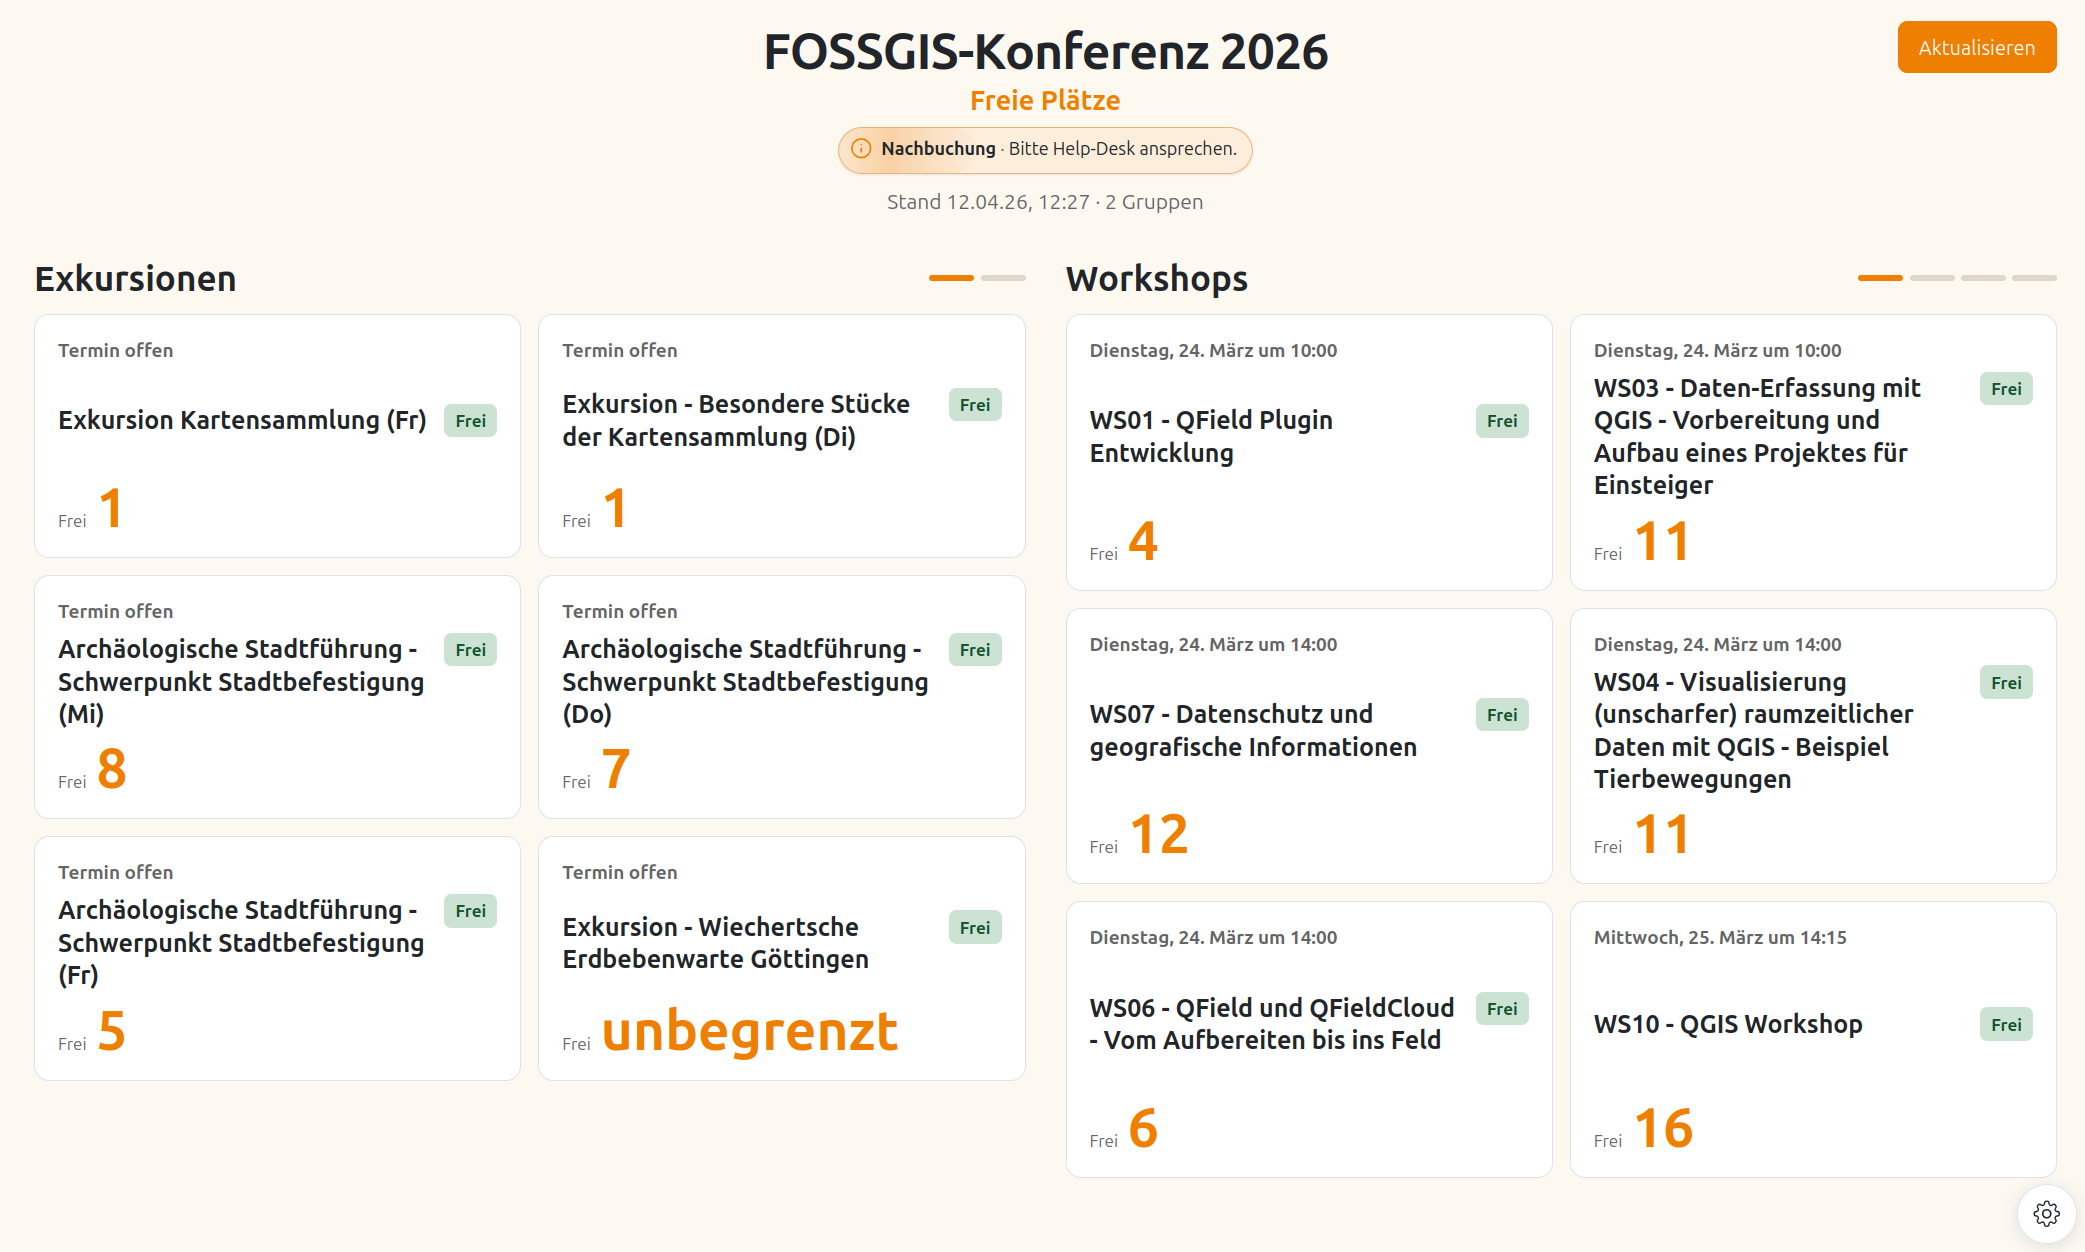Image resolution: width=2085 pixels, height=1252 pixels.
Task: Show the fourth Workshops page indicator
Action: coord(2034,278)
